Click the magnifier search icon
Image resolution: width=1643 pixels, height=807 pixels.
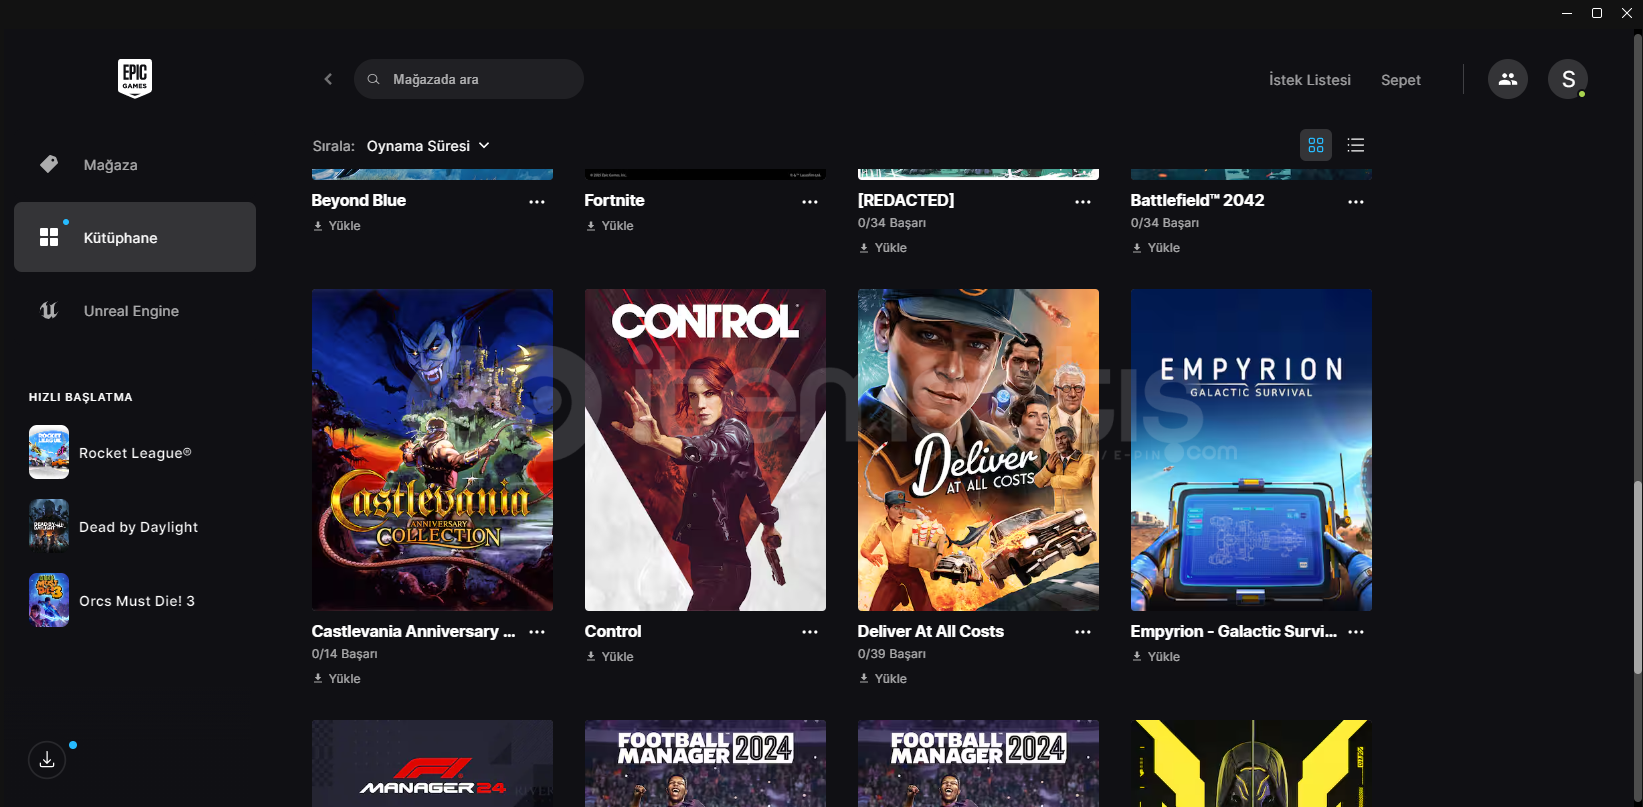(x=373, y=79)
